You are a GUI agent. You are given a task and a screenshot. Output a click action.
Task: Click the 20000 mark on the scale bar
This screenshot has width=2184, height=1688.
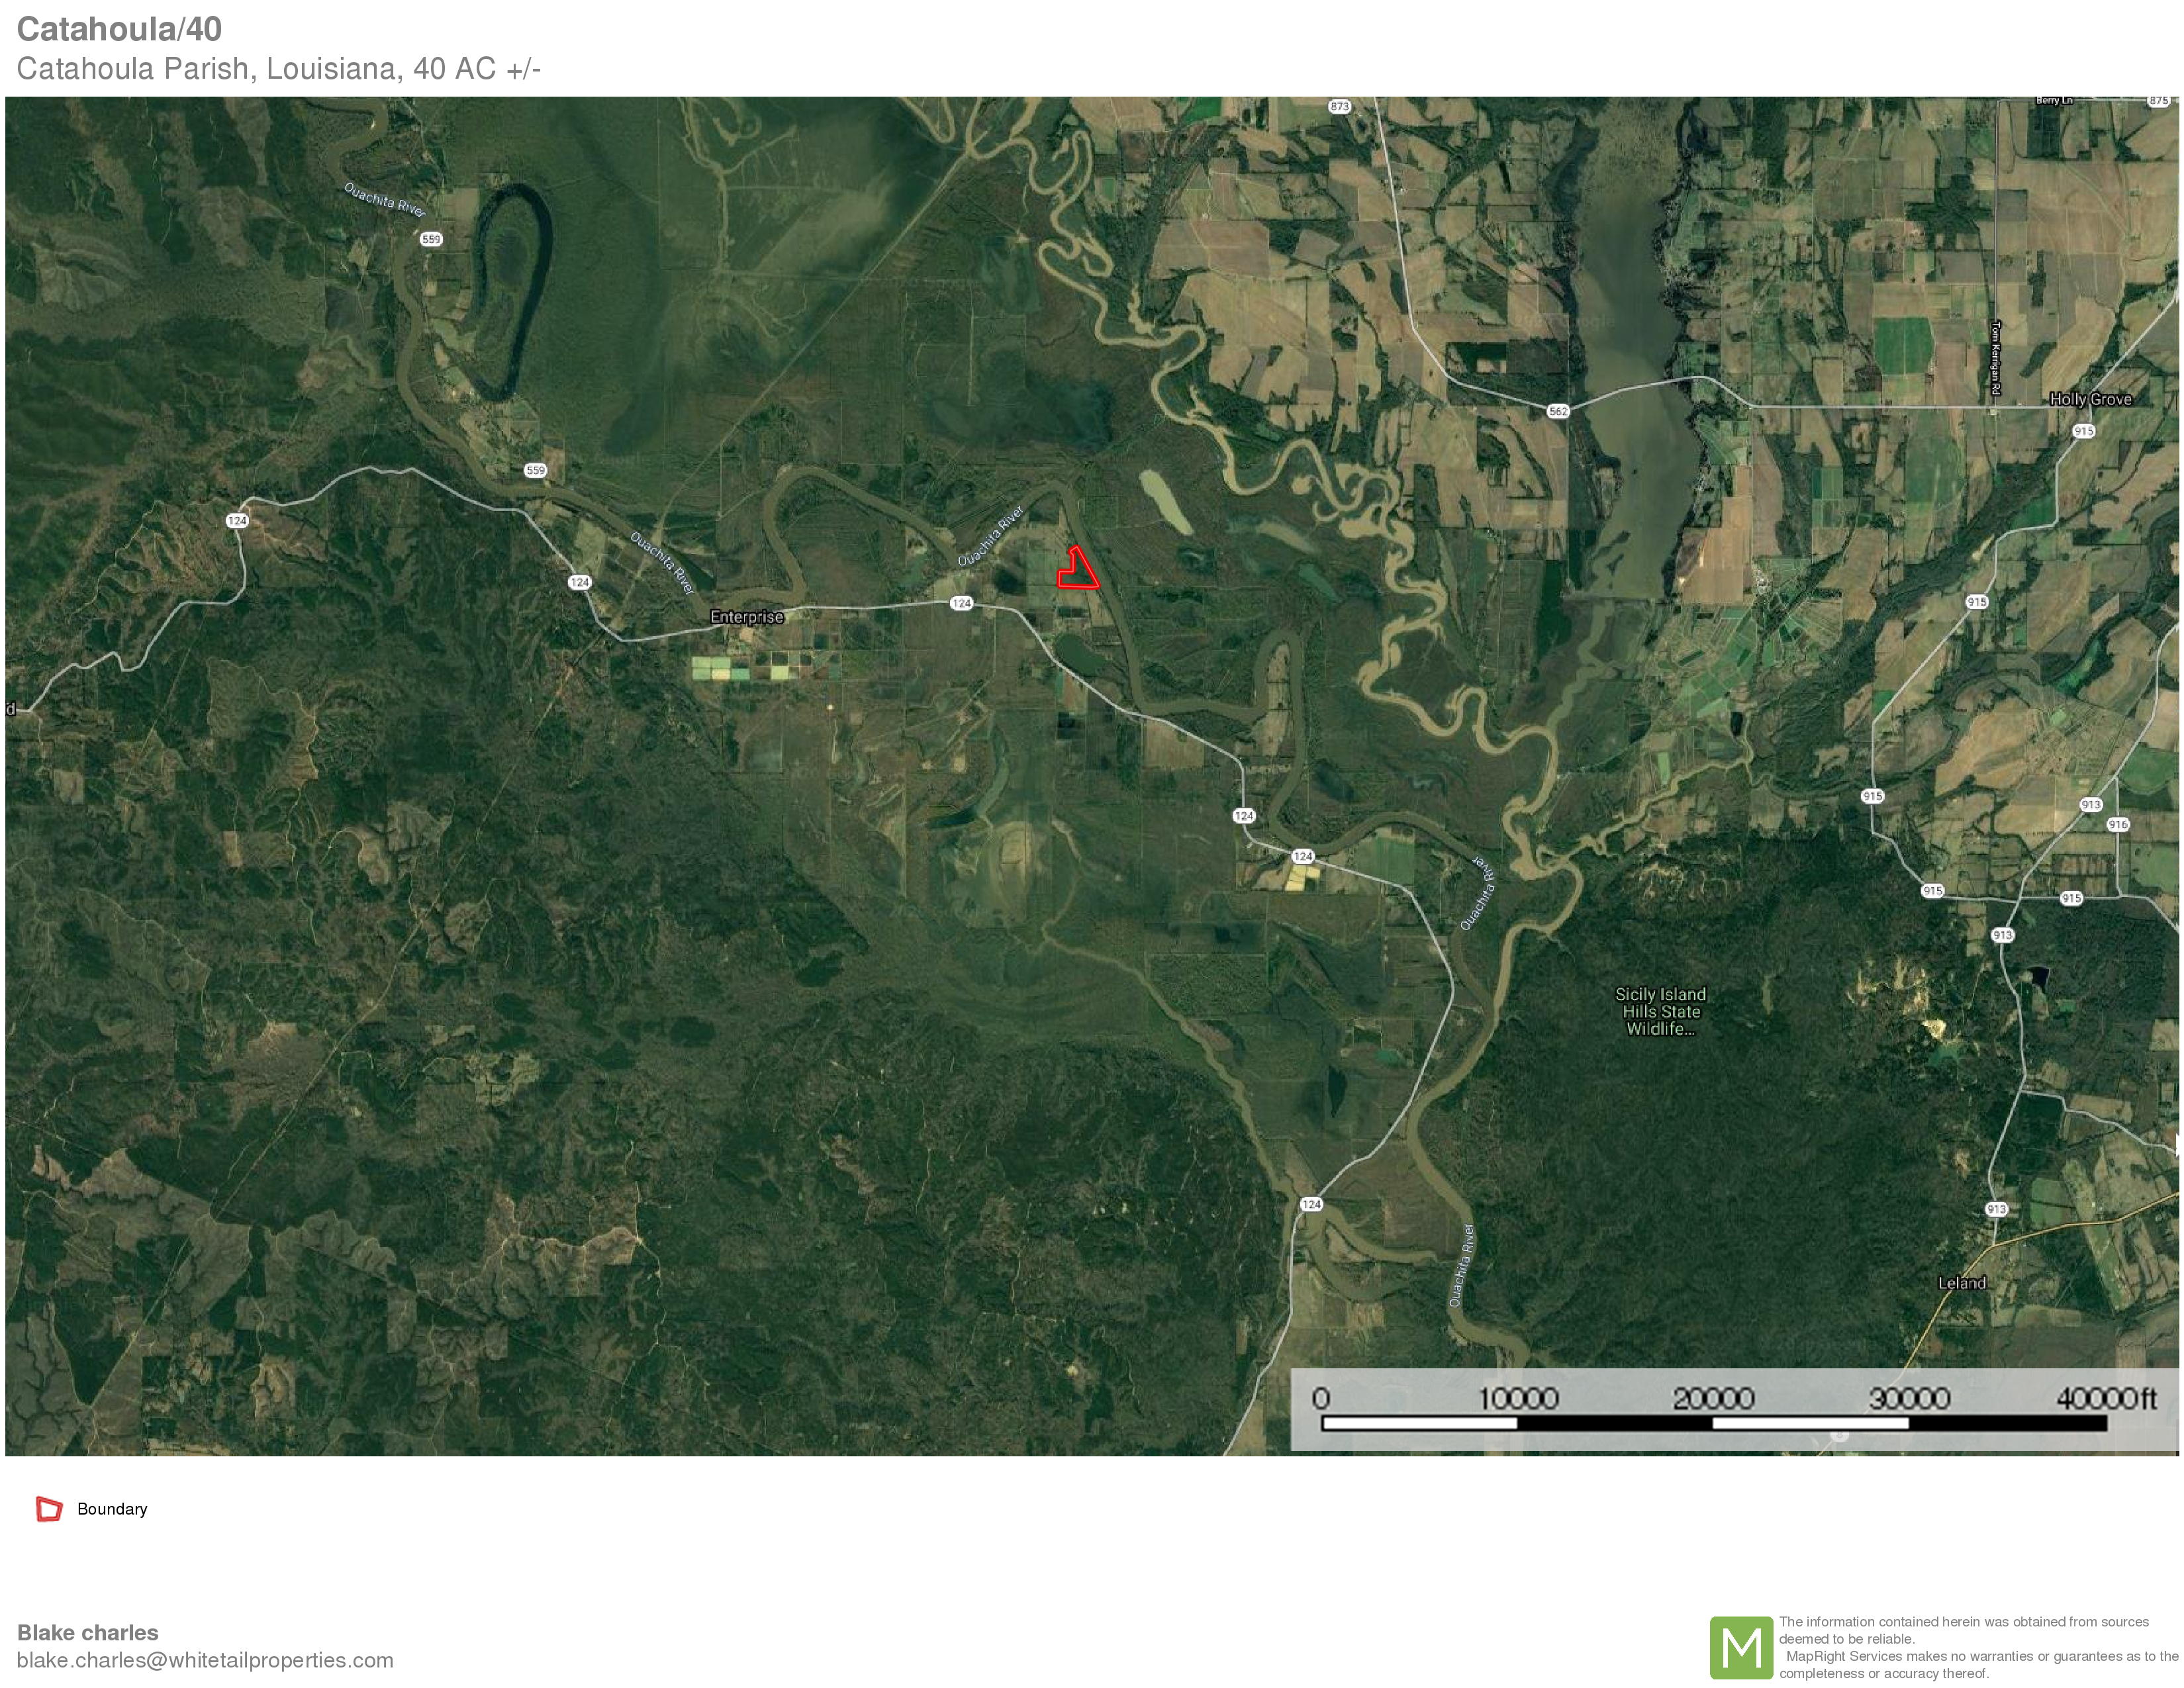1713,1398
